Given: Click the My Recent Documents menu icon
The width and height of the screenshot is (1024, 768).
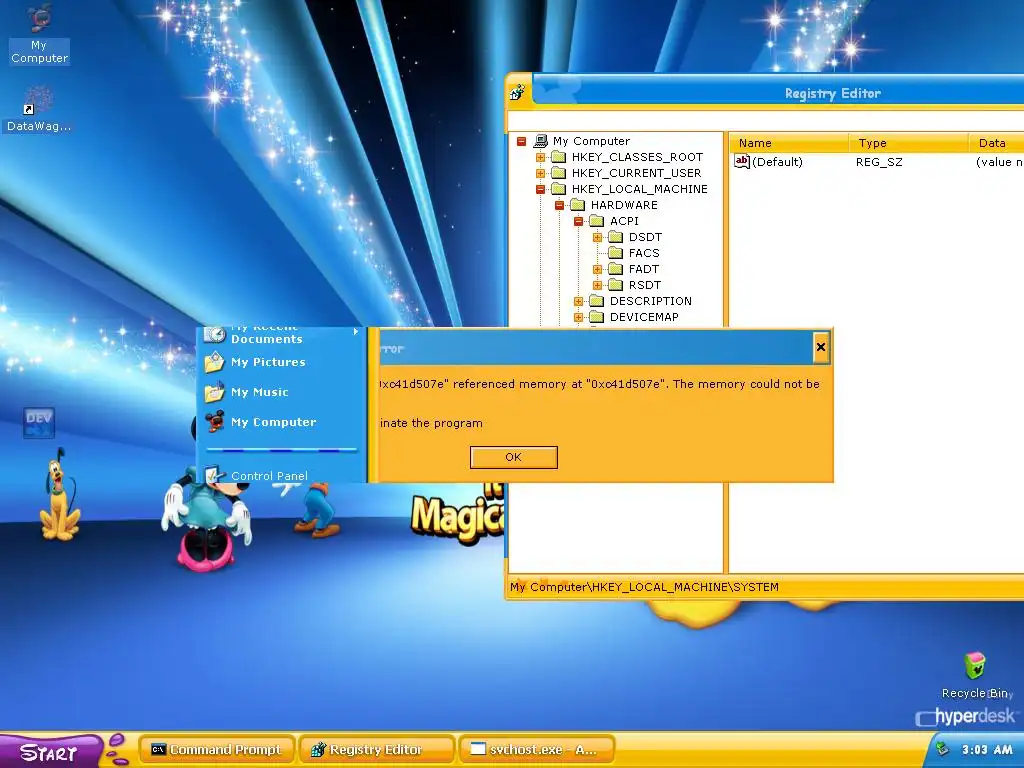Looking at the screenshot, I should point(214,334).
